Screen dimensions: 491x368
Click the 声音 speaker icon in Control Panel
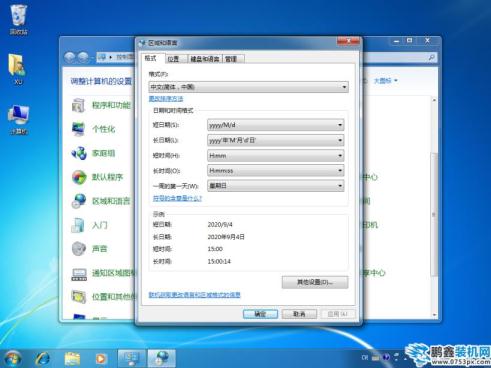[79, 249]
